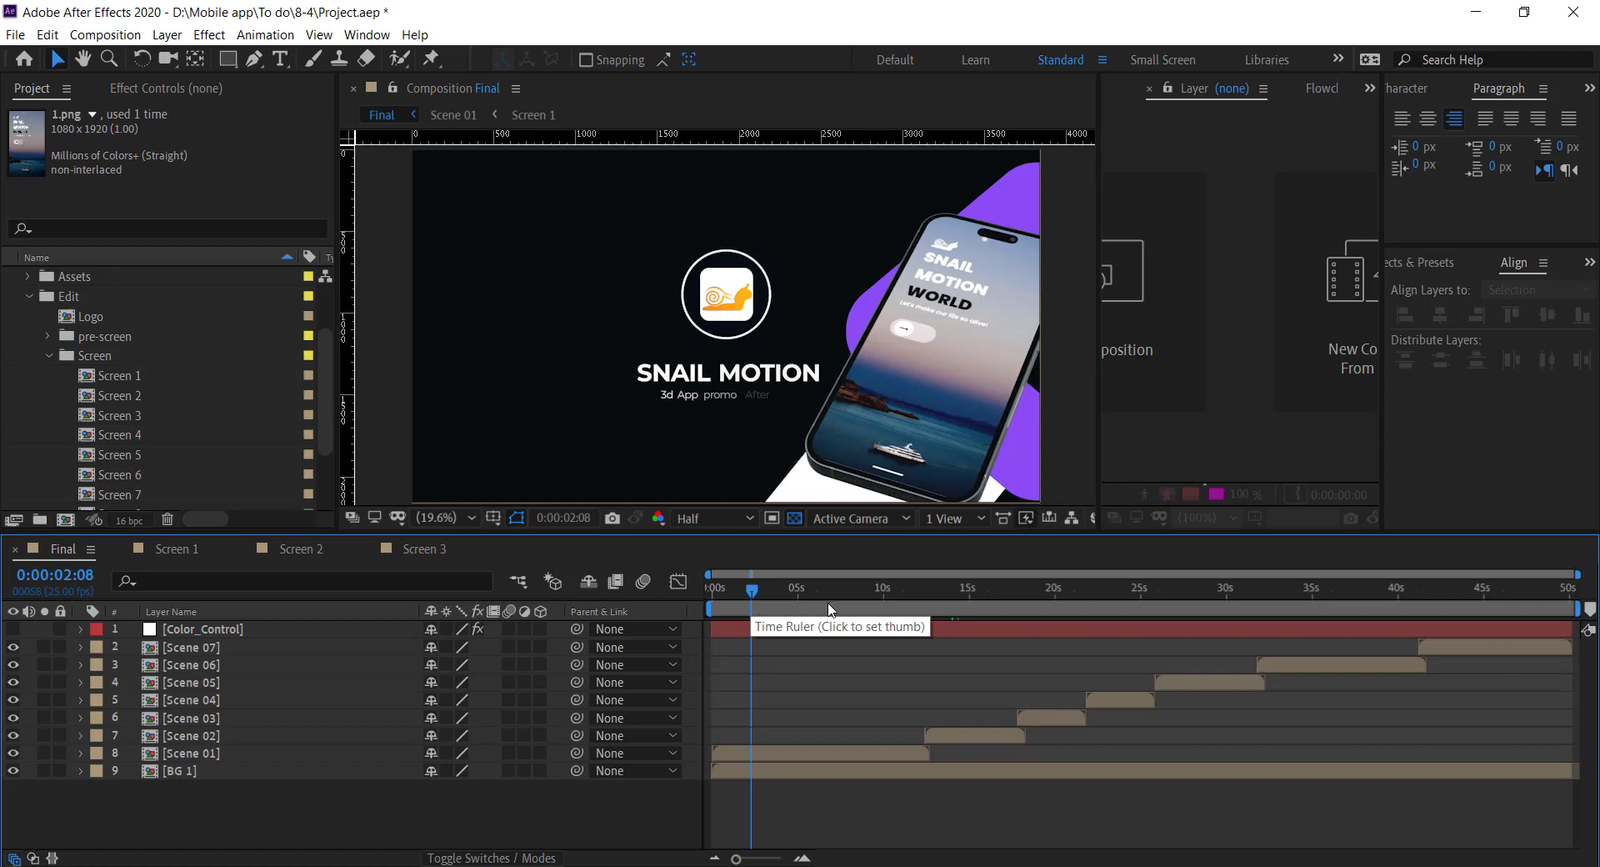The width and height of the screenshot is (1600, 867).
Task: Select the Zoom magnifier tool
Action: [109, 59]
